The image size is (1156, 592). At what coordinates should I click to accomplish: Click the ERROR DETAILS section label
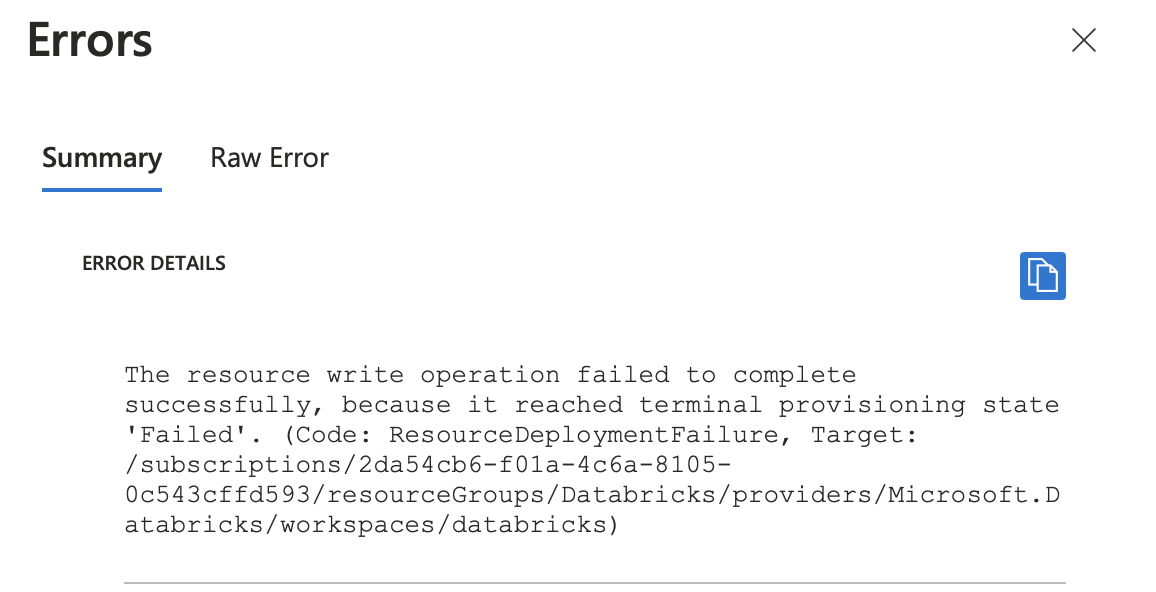tap(154, 263)
